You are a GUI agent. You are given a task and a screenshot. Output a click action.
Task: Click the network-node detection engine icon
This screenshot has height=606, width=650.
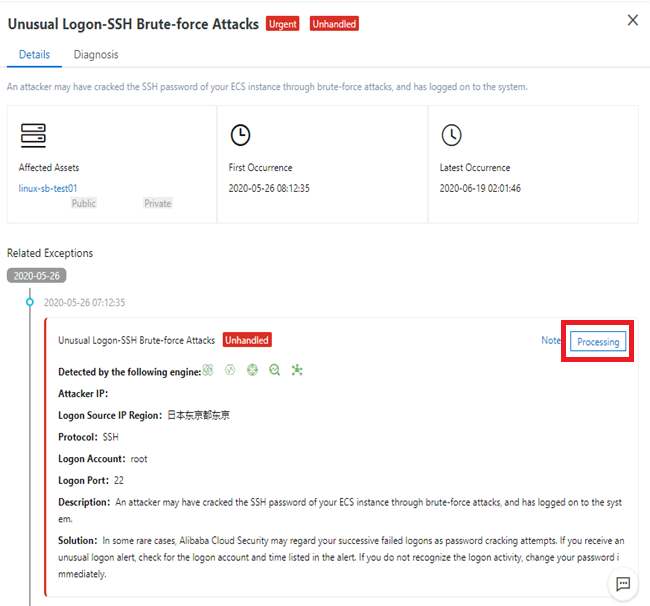(x=297, y=370)
